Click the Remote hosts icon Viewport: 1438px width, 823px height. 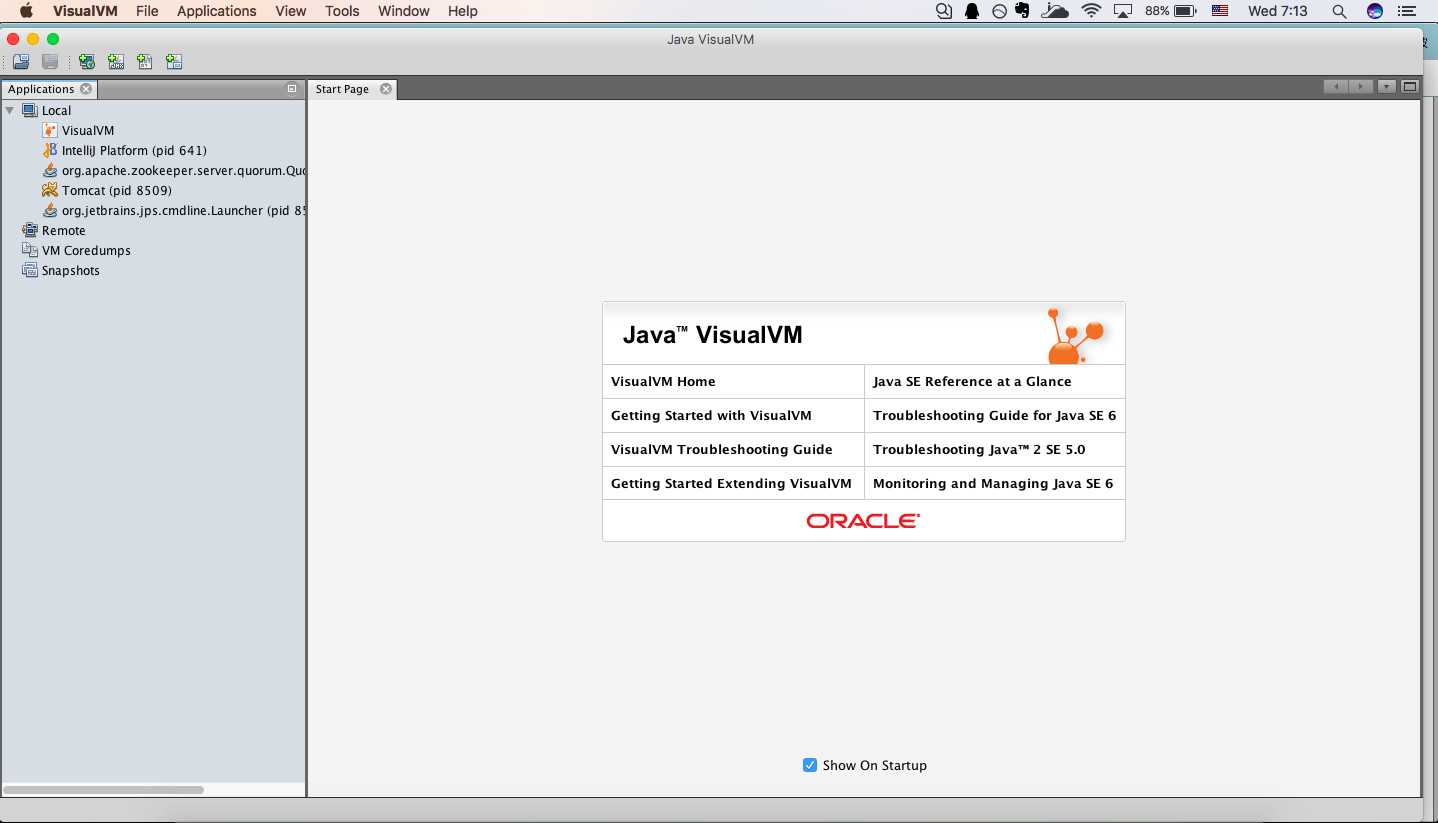(x=30, y=230)
